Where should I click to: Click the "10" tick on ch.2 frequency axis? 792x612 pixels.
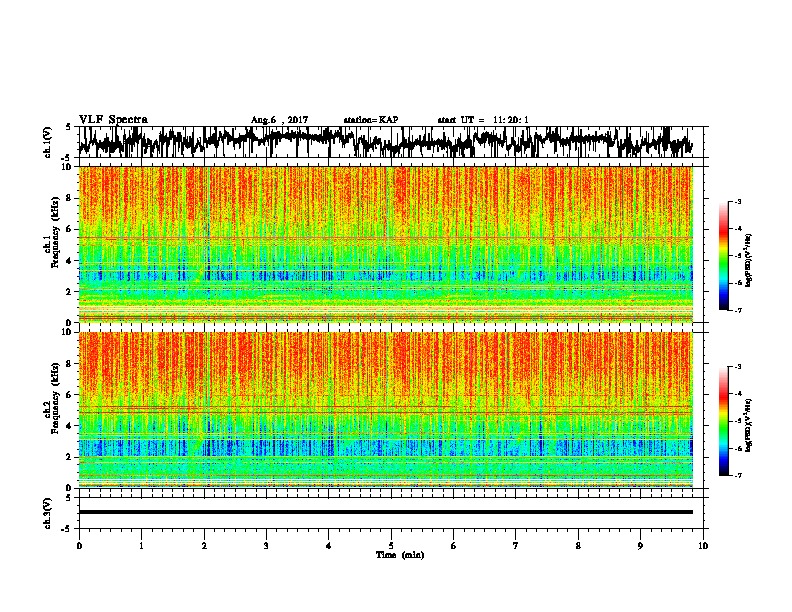click(x=68, y=332)
